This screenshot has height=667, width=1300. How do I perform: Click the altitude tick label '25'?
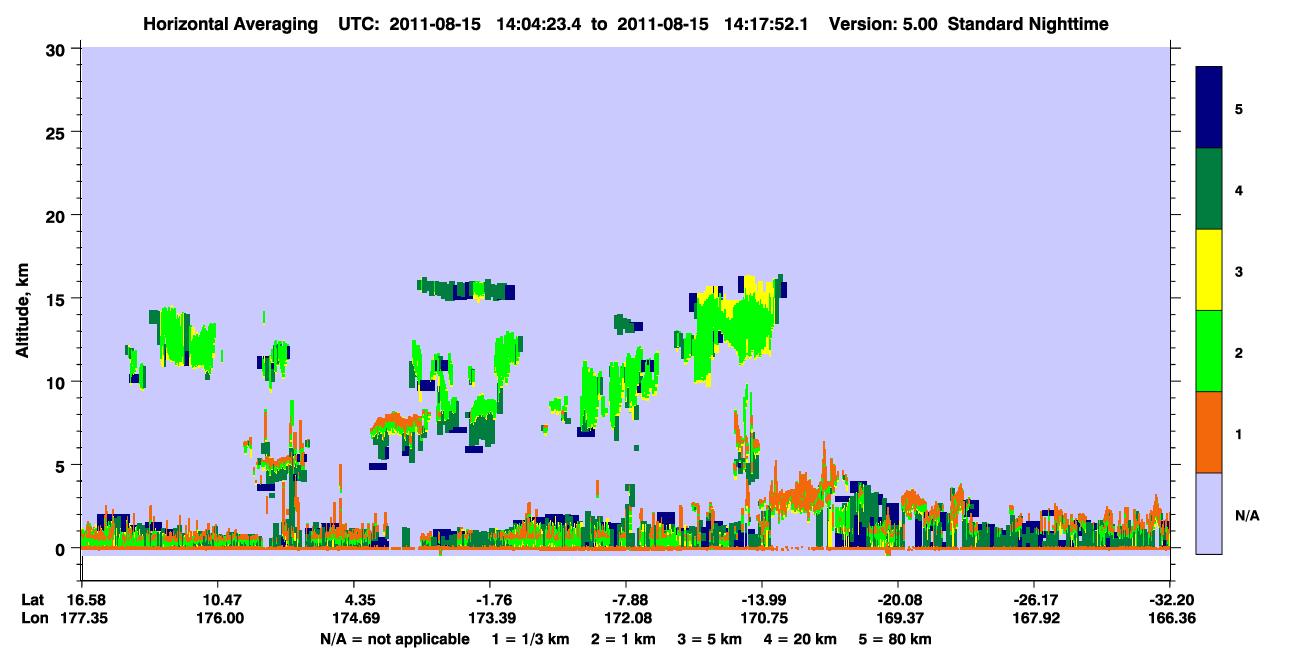pyautogui.click(x=57, y=132)
